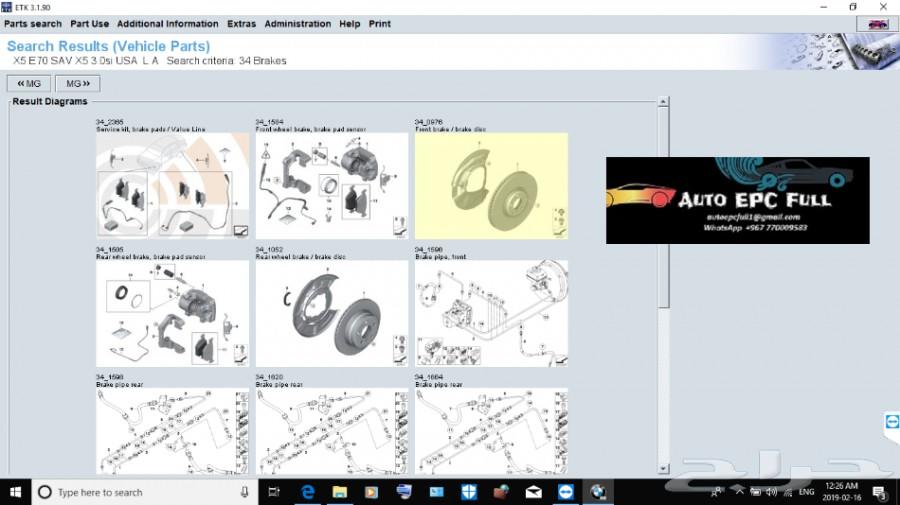Click the results scrollbar up arrow
Image resolution: width=900 pixels, height=505 pixels.
pyautogui.click(x=663, y=102)
